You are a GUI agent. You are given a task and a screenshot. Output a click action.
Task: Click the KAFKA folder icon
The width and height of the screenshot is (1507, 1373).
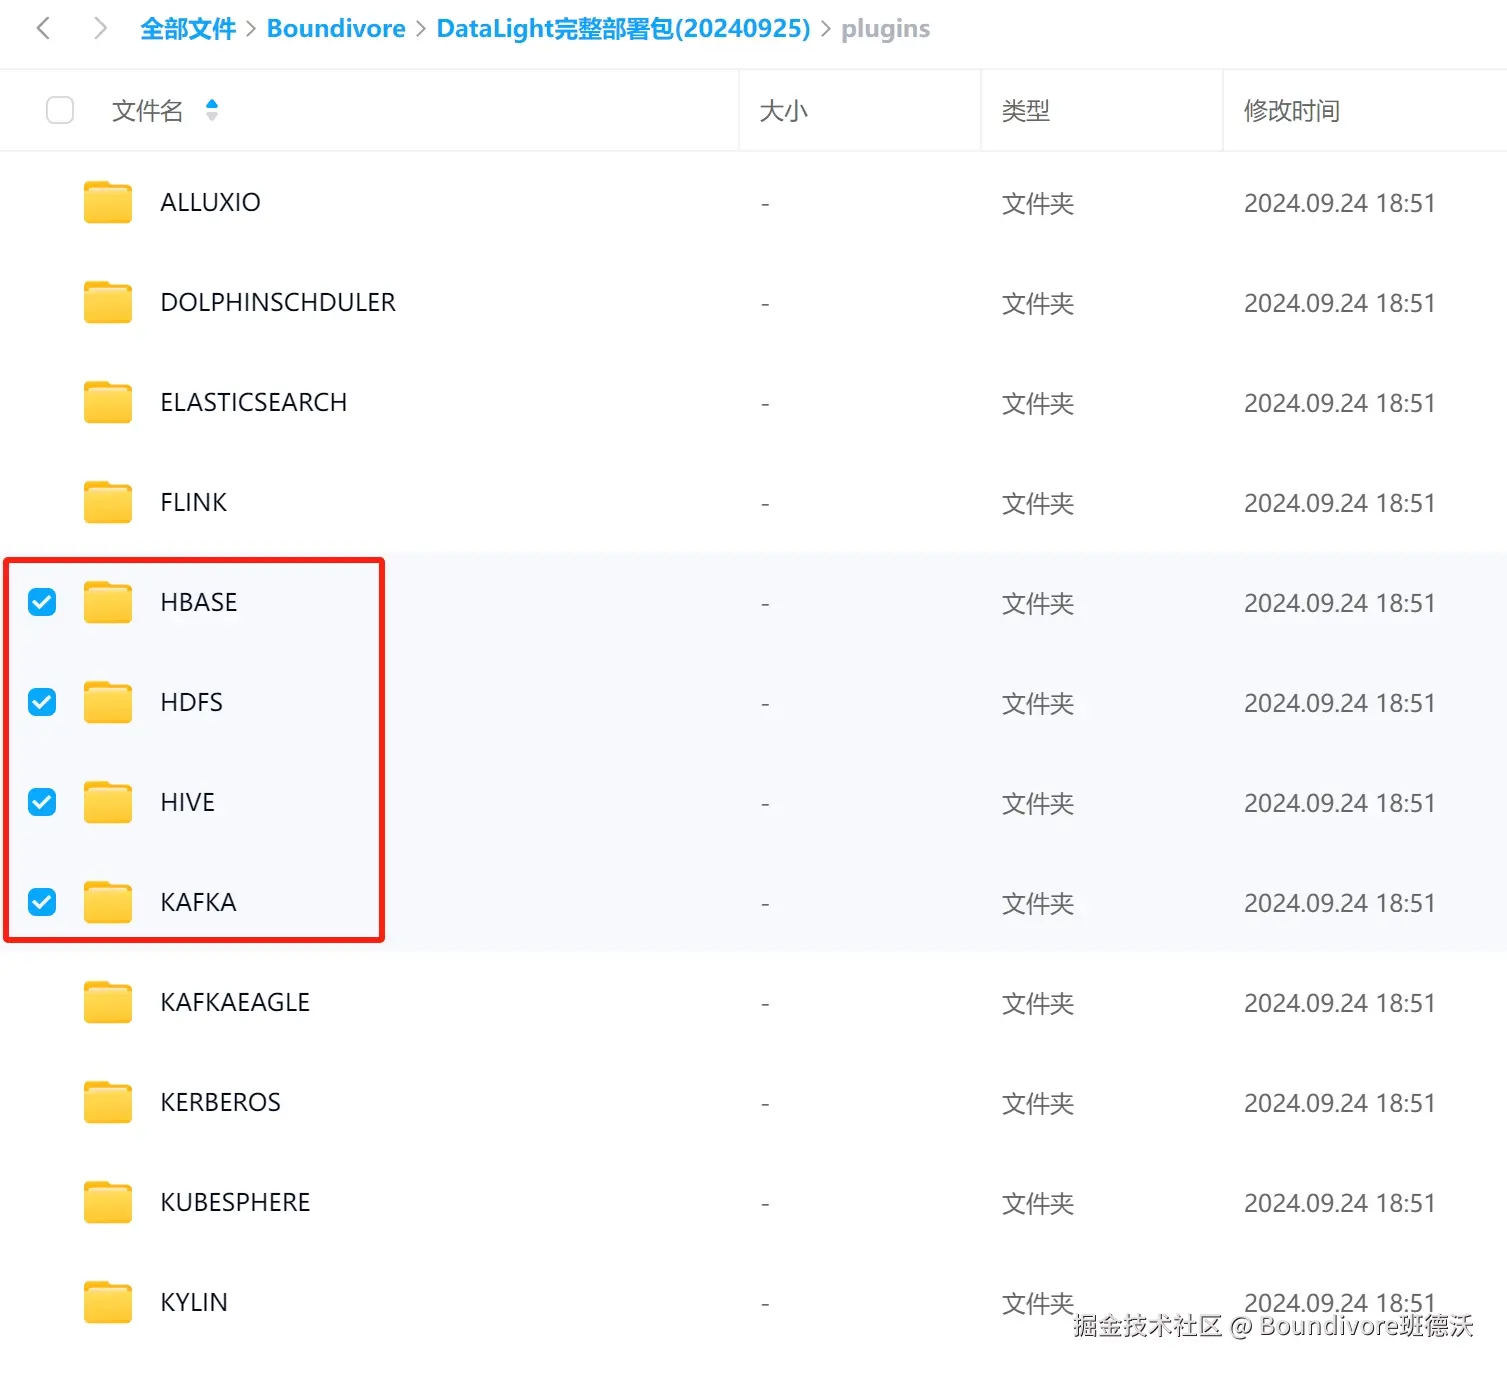(x=108, y=902)
